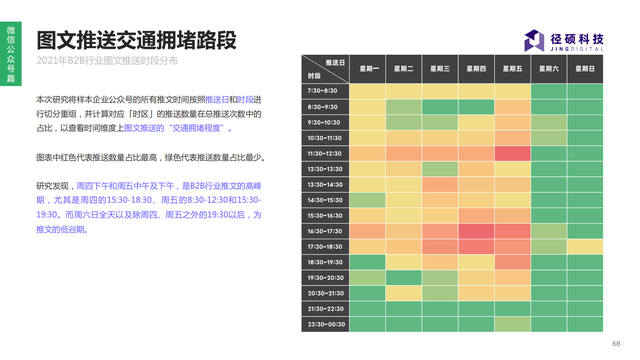Select the 21:30-22:30 row label
640x360 pixels.
[325, 309]
